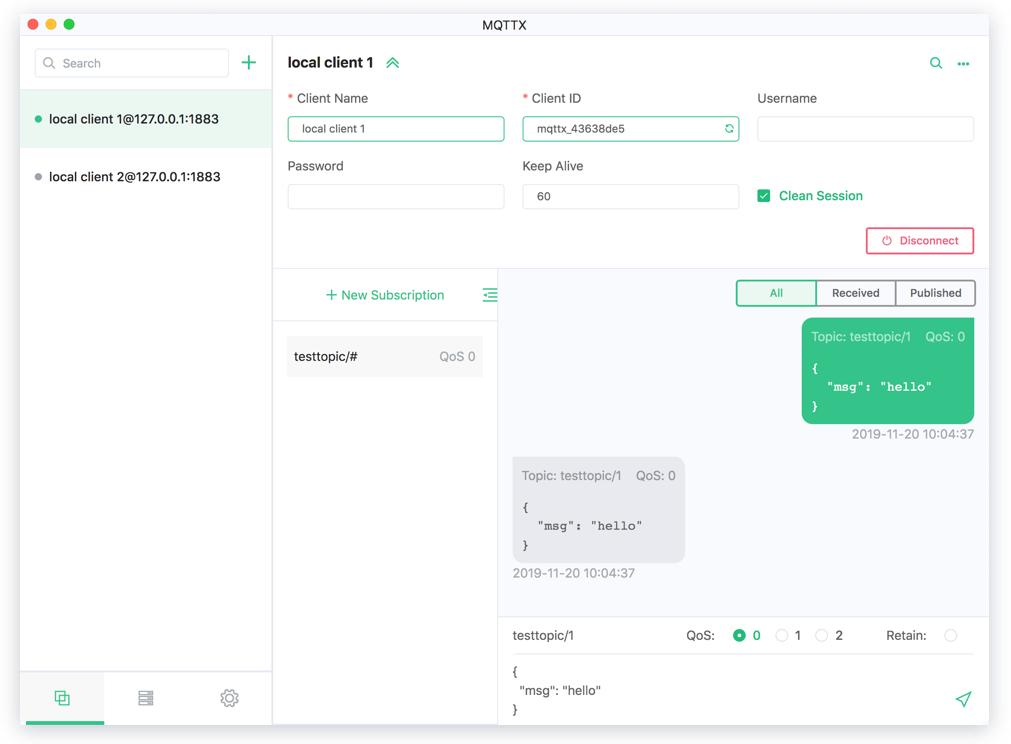
Task: Click the plus icon beside New Subscription
Action: pos(331,295)
